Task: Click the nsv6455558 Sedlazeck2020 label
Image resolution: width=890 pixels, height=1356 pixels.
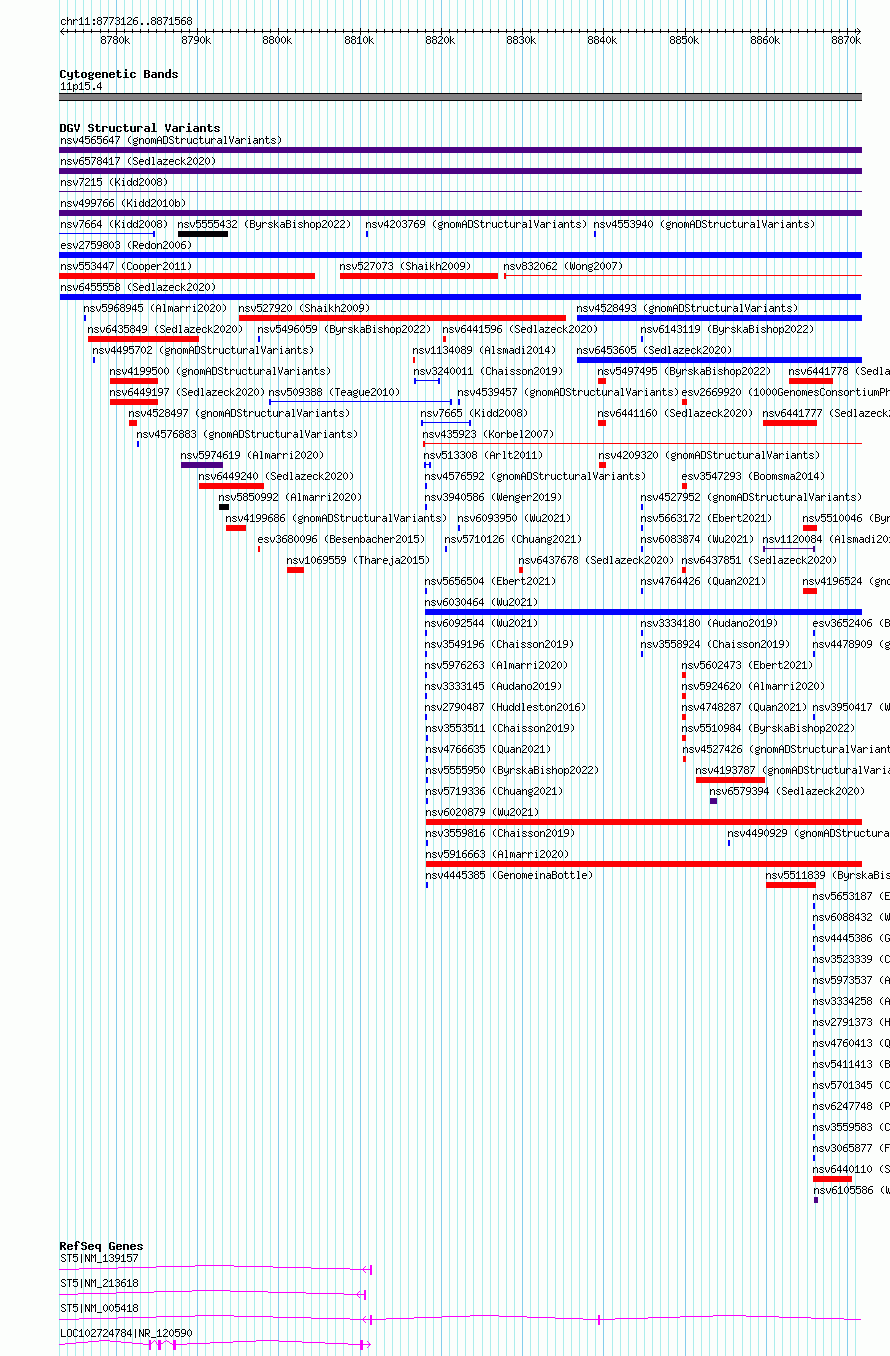Action: (138, 287)
